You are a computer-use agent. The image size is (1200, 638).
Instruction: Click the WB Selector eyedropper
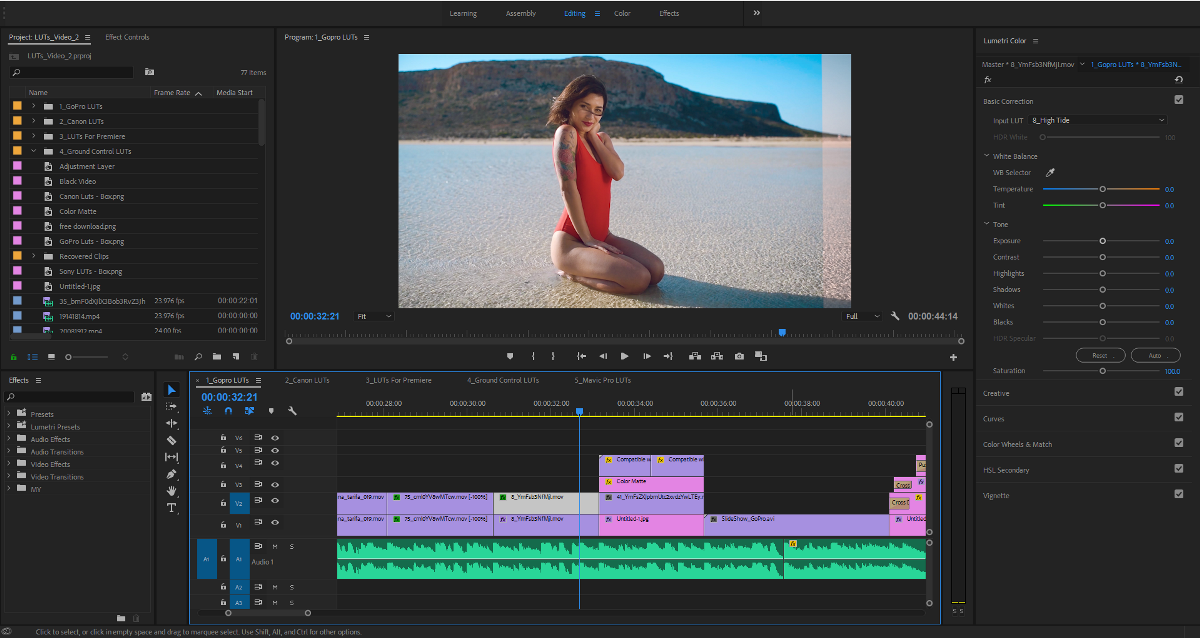(x=1050, y=173)
